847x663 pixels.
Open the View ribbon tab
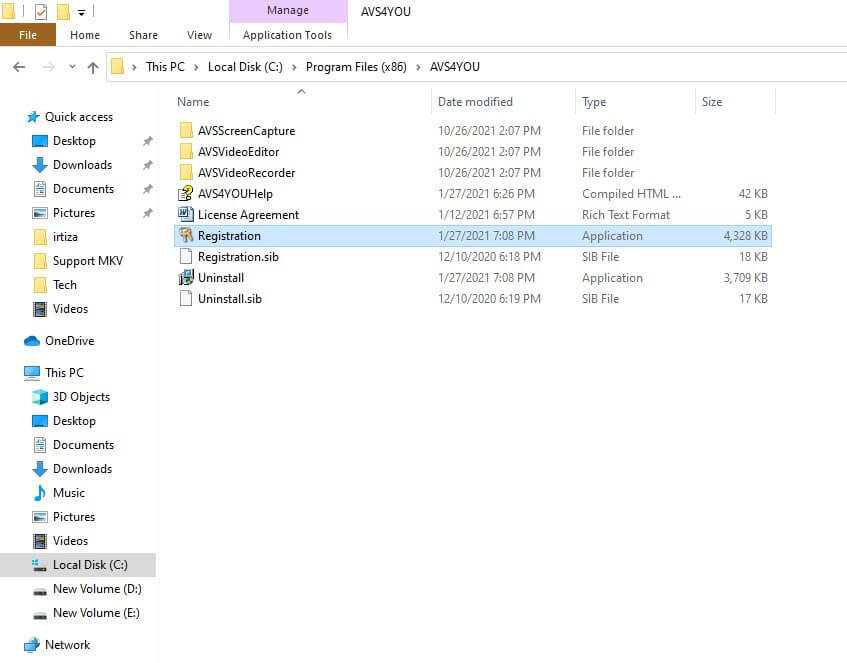(x=199, y=35)
